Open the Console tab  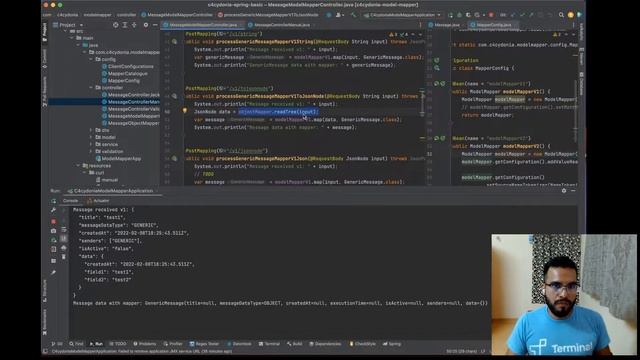pyautogui.click(x=70, y=201)
